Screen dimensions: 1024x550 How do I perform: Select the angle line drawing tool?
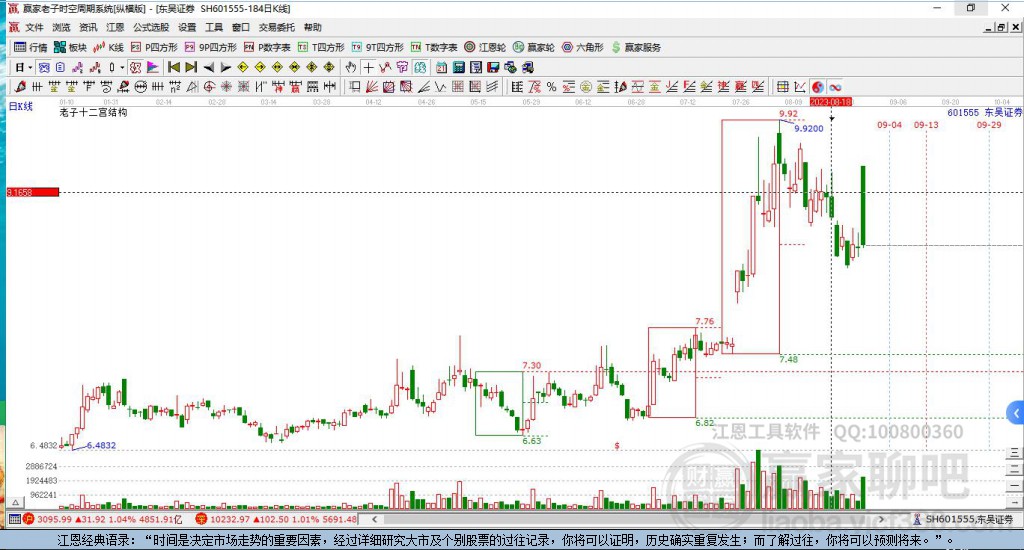423,87
